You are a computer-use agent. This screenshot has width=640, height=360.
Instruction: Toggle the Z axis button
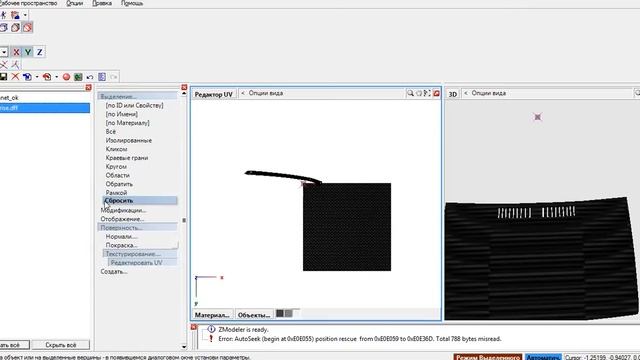click(40, 52)
